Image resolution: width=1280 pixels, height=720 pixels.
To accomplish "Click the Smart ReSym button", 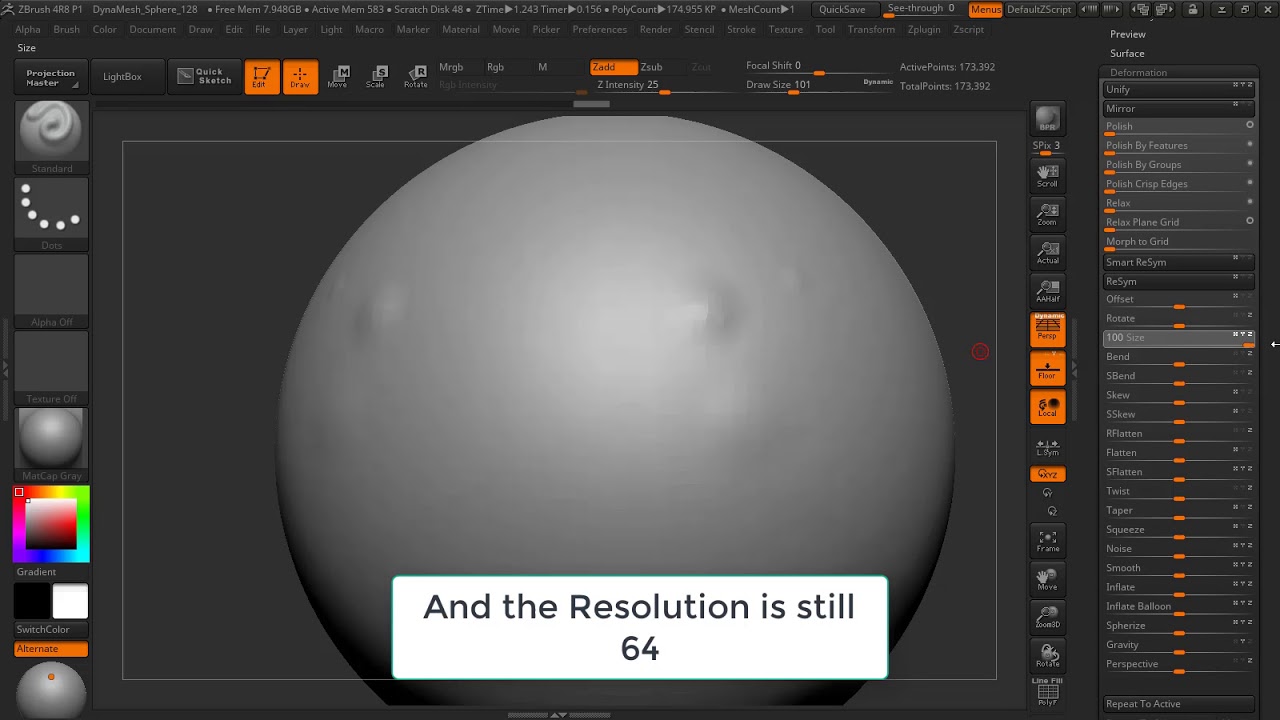I will (x=1178, y=262).
